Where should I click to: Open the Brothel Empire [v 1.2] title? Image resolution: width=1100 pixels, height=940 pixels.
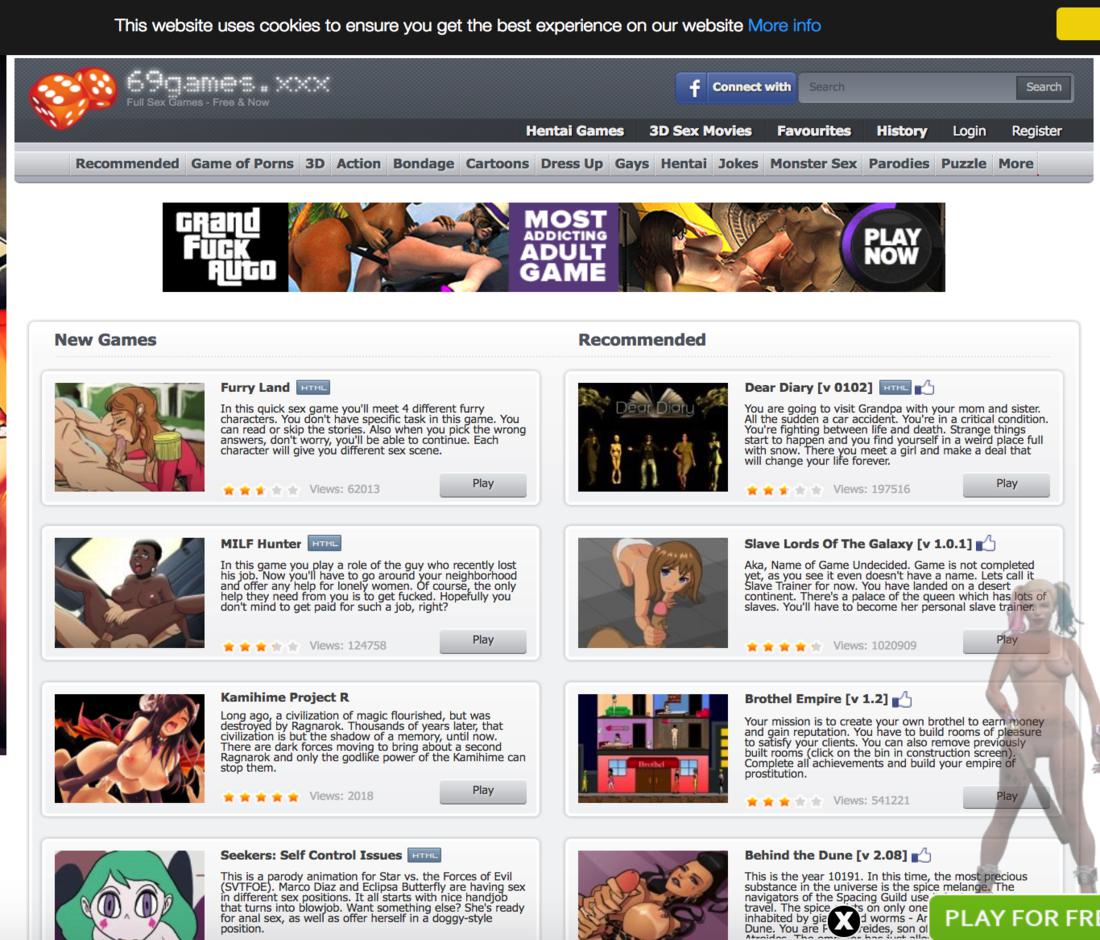[816, 699]
